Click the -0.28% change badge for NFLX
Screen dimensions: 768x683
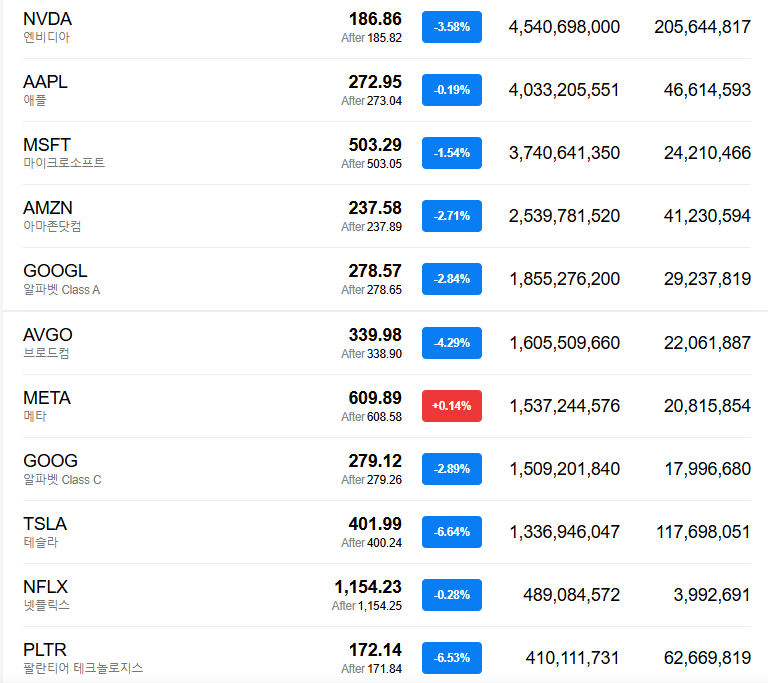click(452, 595)
